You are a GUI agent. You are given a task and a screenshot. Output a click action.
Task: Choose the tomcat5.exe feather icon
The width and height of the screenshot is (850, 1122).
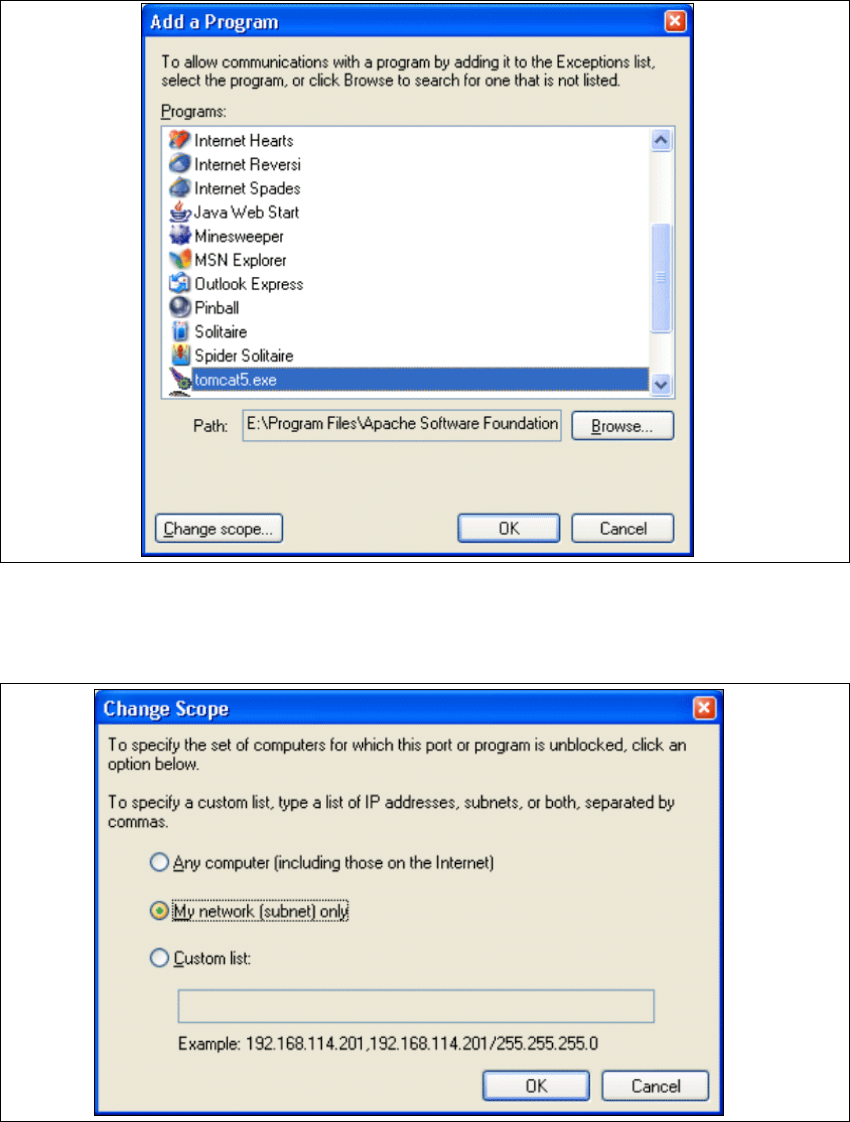pyautogui.click(x=180, y=380)
